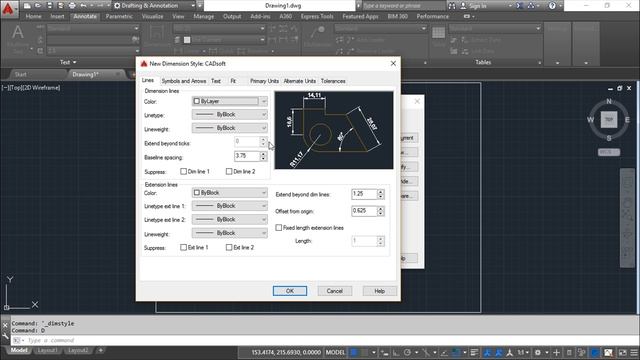Open the Linetype ext line 1 dropdown
The height and width of the screenshot is (360, 640).
(x=230, y=206)
